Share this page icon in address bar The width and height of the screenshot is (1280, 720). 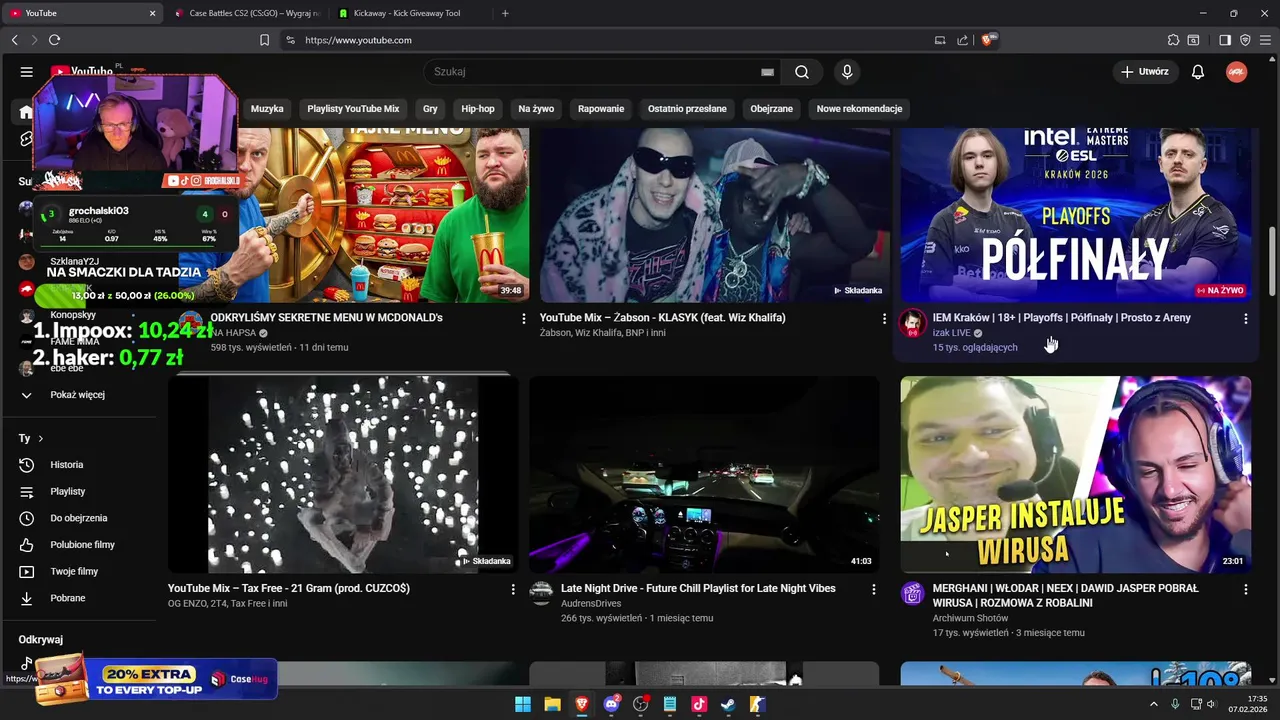pos(962,40)
